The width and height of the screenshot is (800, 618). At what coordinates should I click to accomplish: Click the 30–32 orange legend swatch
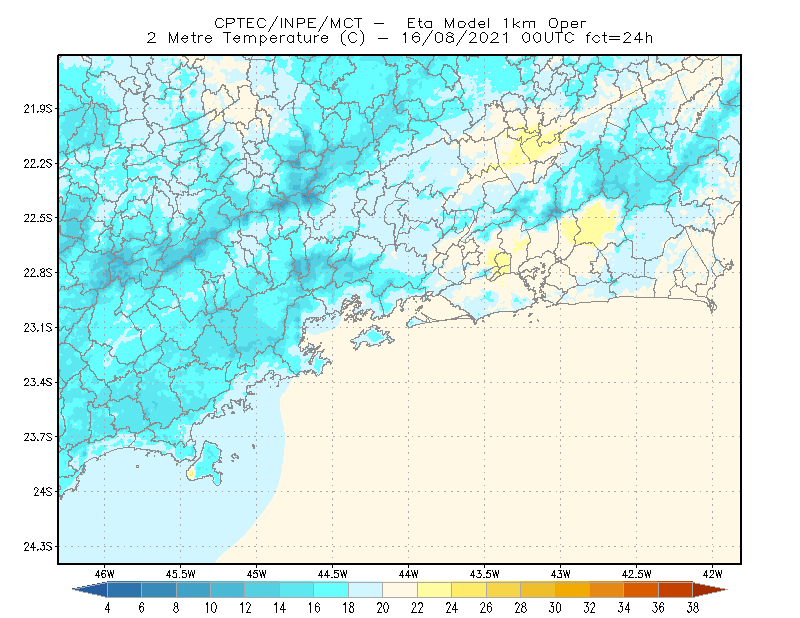point(572,590)
